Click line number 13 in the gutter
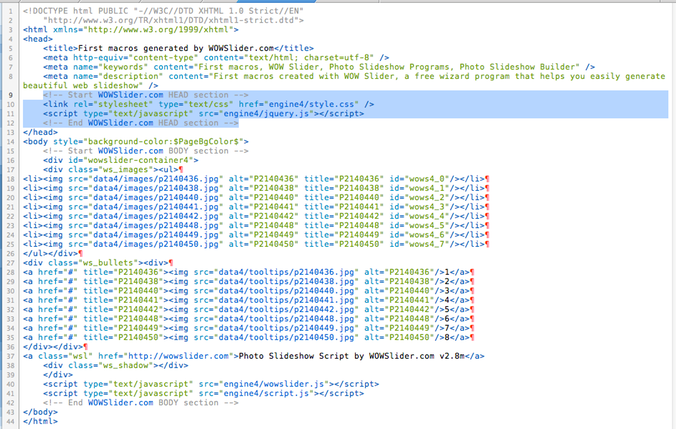676x429 pixels. (x=10, y=132)
